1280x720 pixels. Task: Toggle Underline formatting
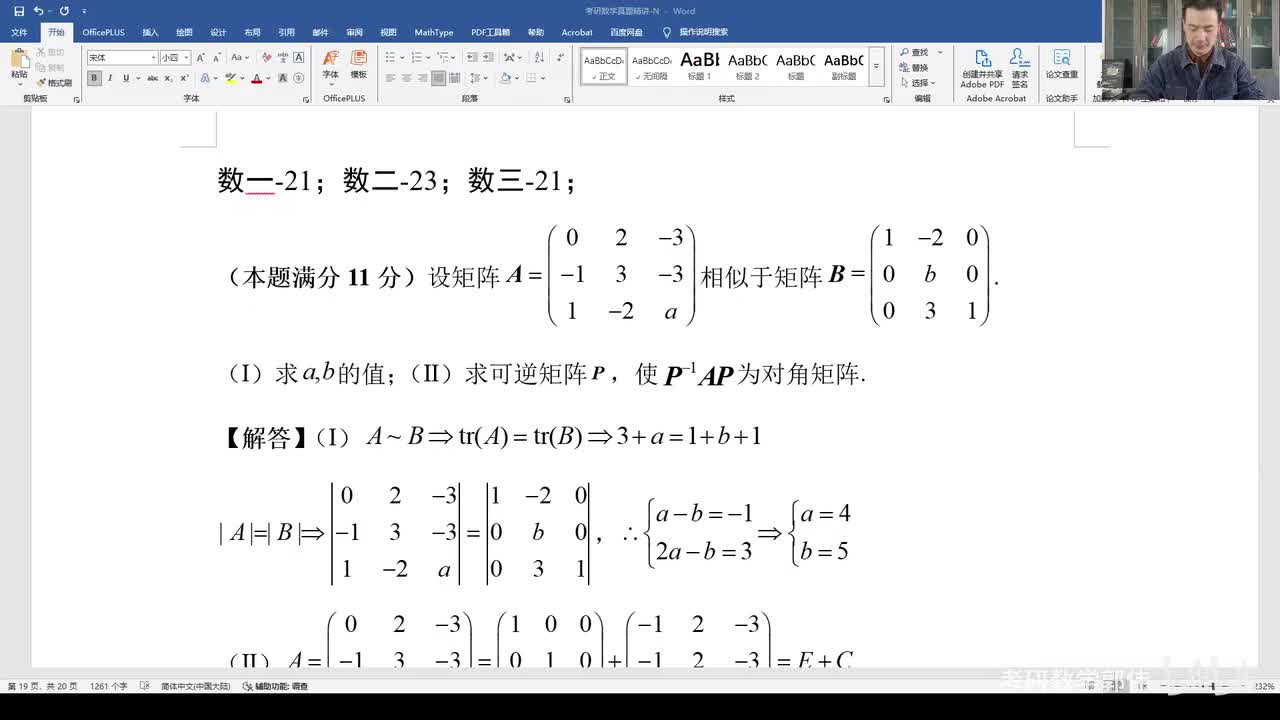pyautogui.click(x=125, y=78)
